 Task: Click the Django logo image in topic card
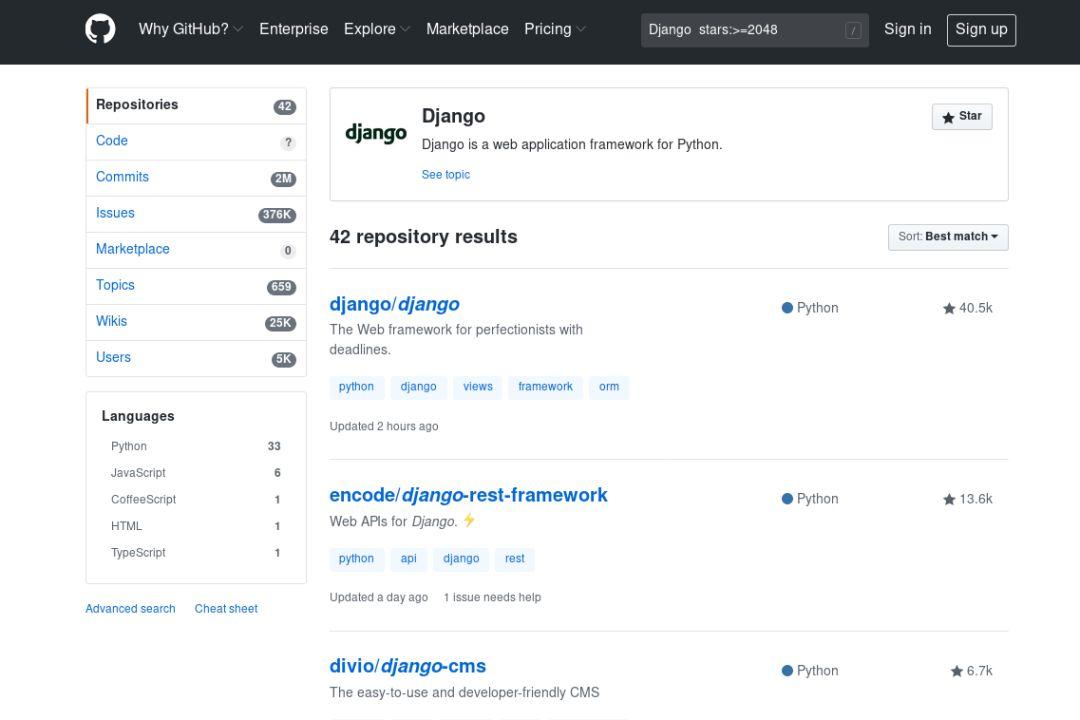point(375,132)
